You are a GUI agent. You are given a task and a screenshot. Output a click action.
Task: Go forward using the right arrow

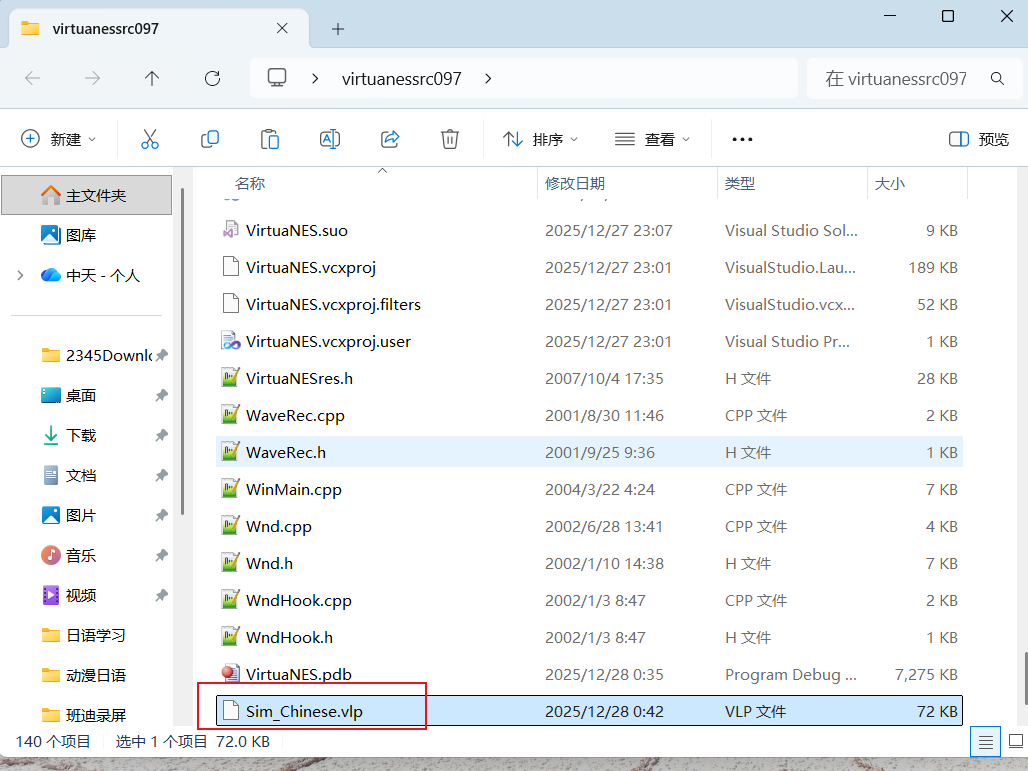tap(92, 79)
